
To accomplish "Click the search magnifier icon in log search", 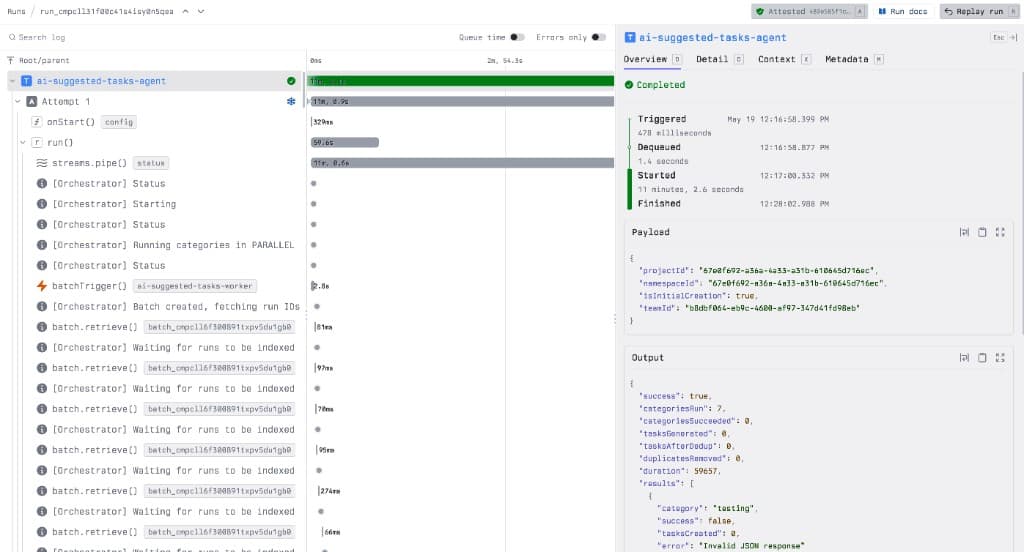I will pyautogui.click(x=12, y=37).
